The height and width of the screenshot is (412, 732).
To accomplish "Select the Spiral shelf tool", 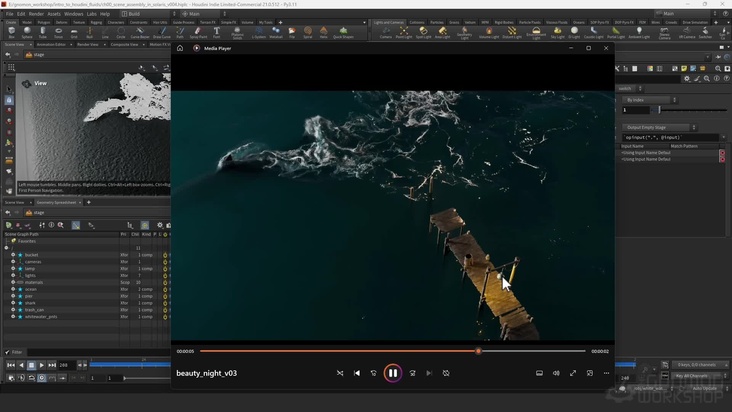I will pyautogui.click(x=308, y=32).
